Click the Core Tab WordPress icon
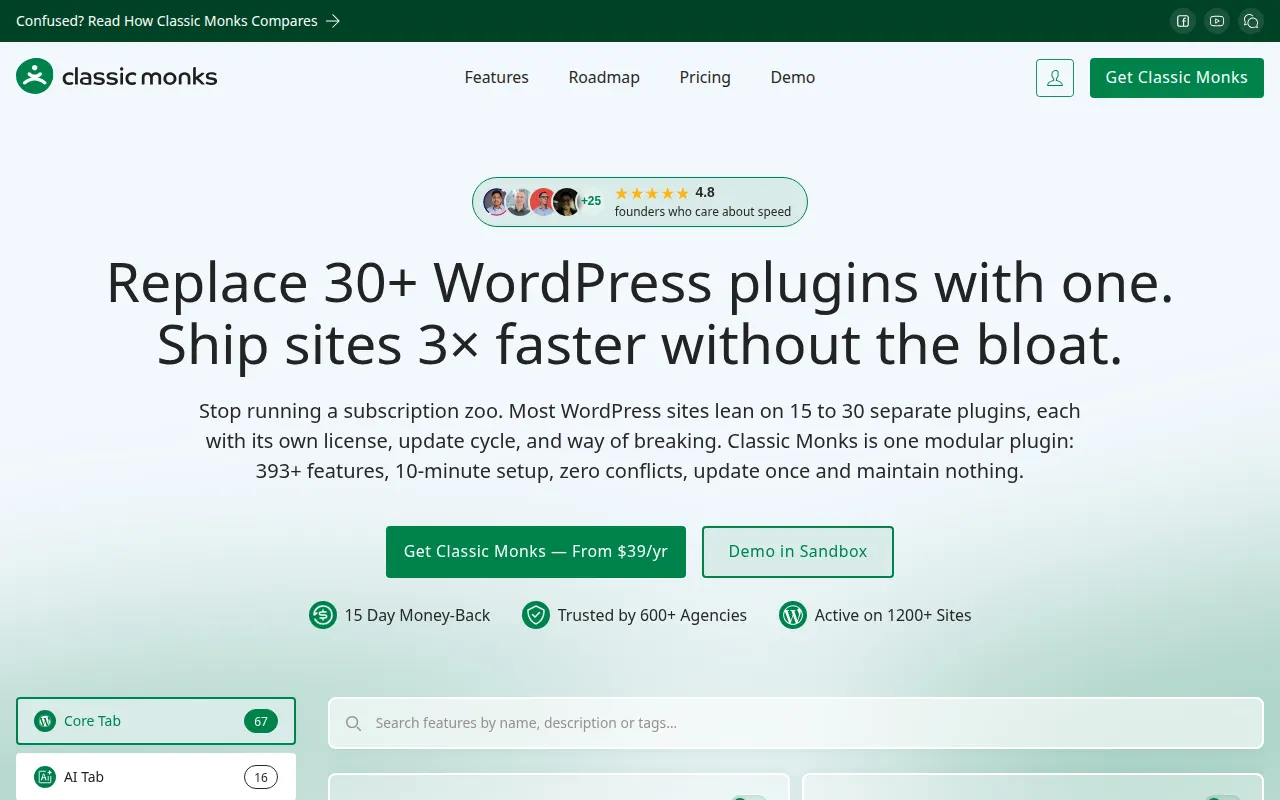The image size is (1280, 800). tap(44, 721)
